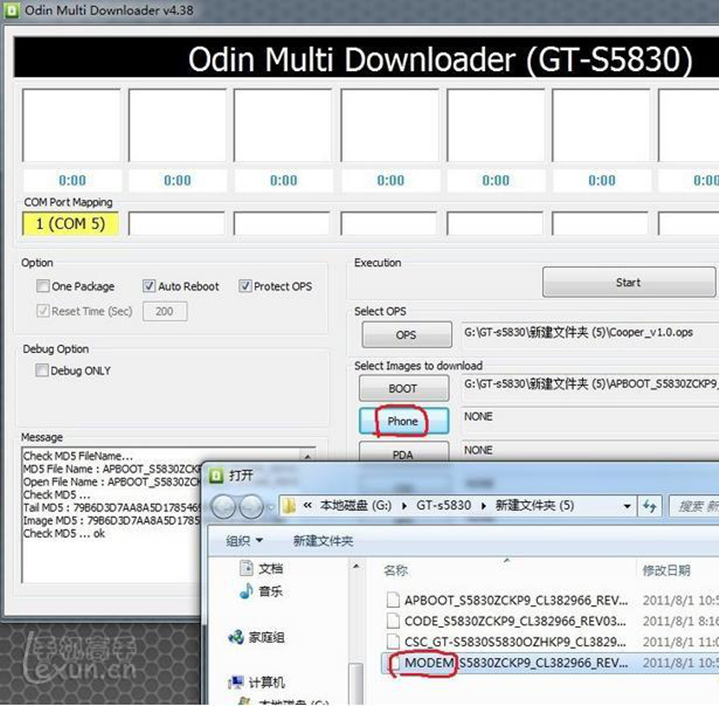Image resolution: width=719 pixels, height=706 pixels.
Task: Click the BOOT file path field
Action: tap(590, 384)
